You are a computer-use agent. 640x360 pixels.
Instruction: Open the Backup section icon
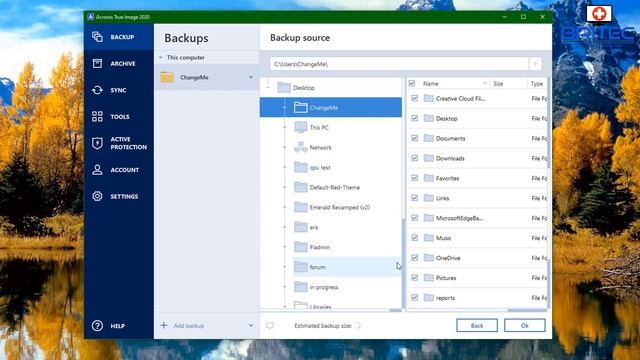97,37
